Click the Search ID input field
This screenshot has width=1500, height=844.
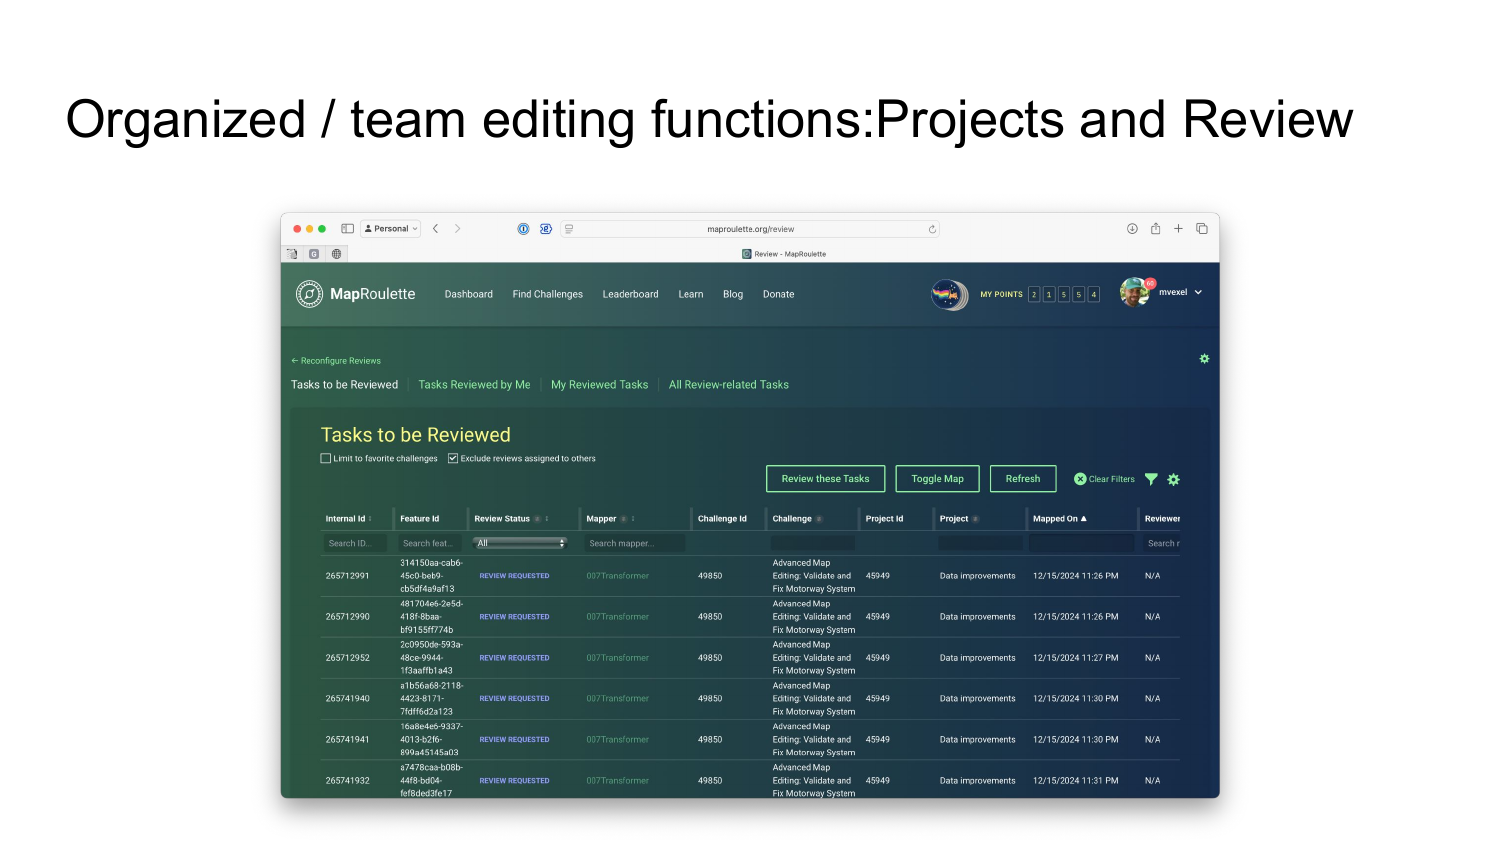tap(355, 543)
